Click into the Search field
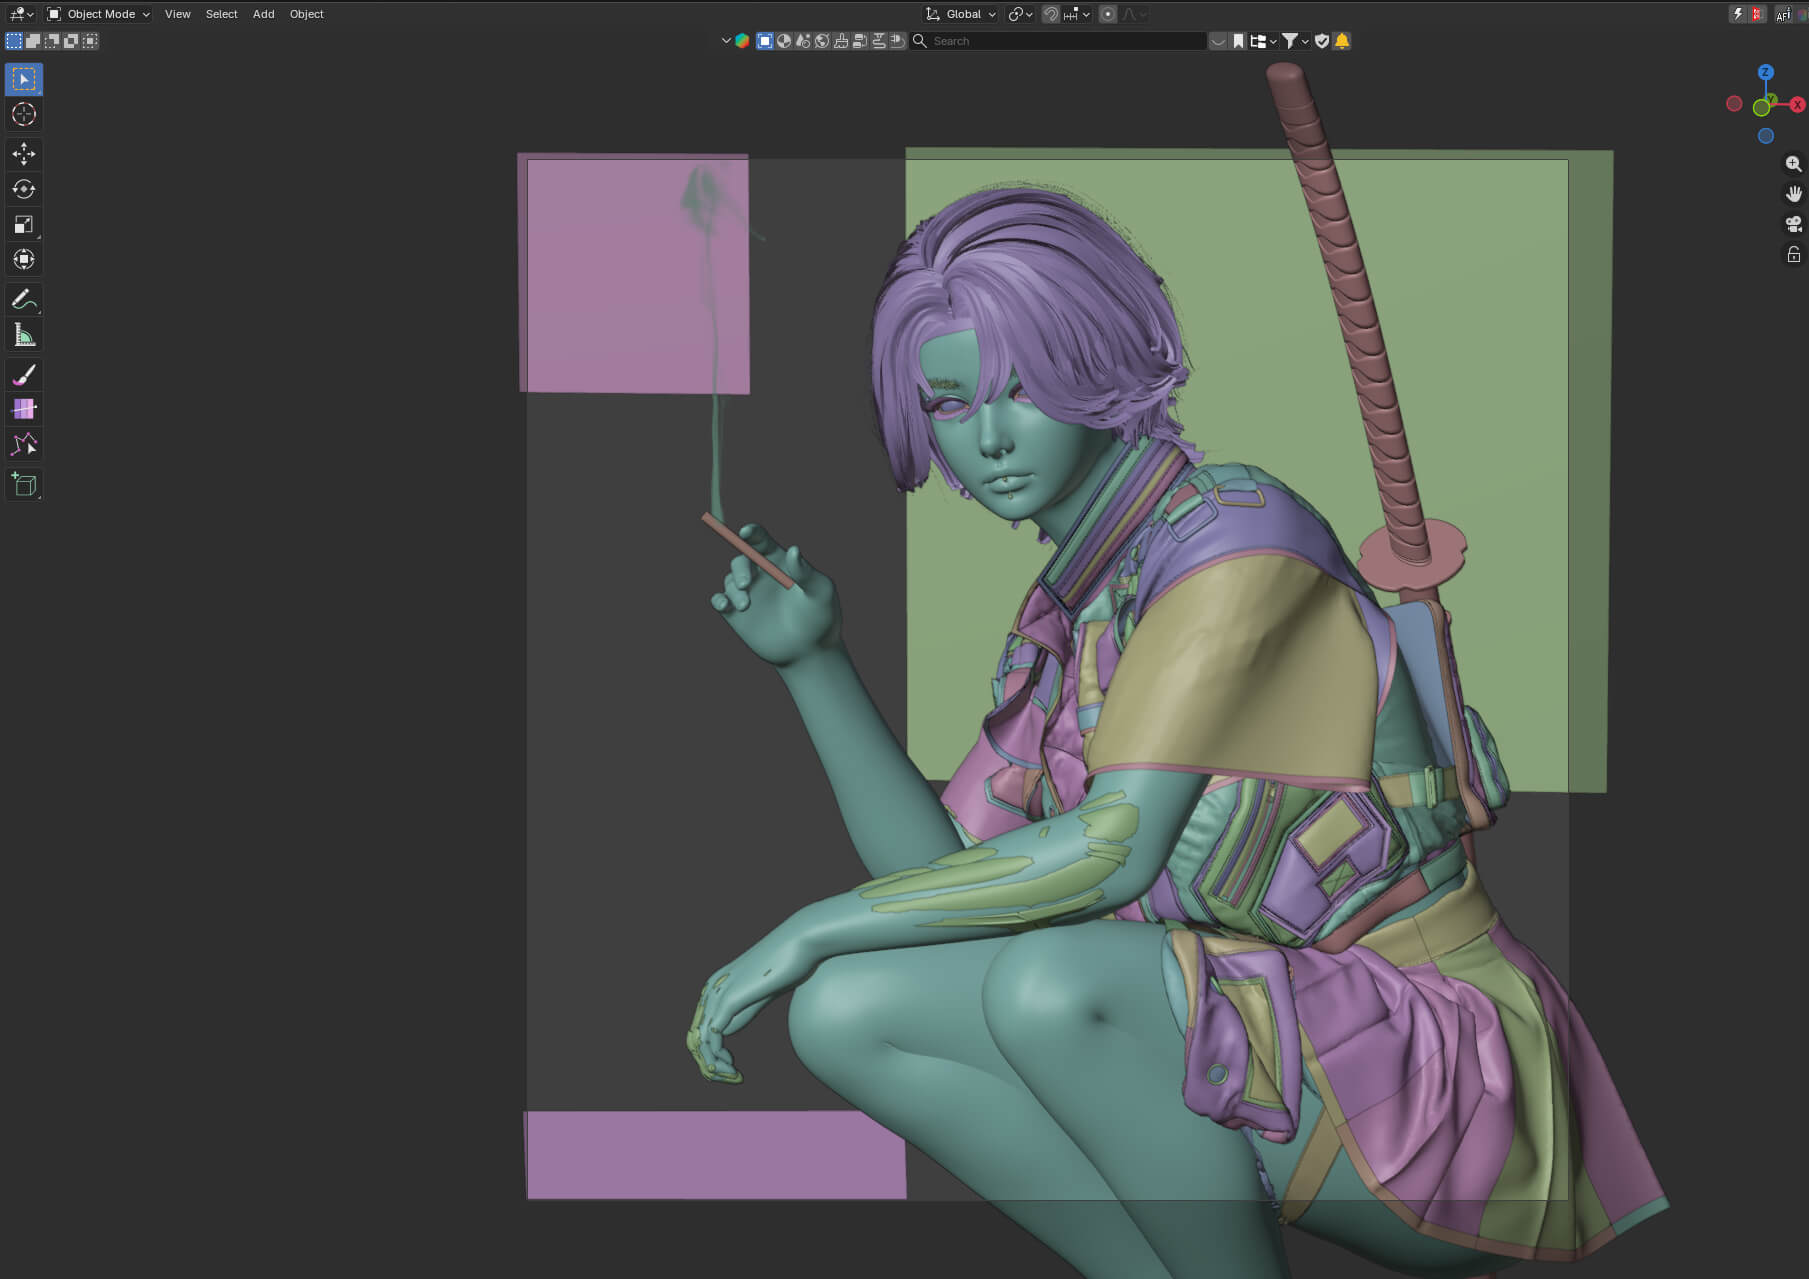This screenshot has height=1279, width=1809. click(1058, 41)
